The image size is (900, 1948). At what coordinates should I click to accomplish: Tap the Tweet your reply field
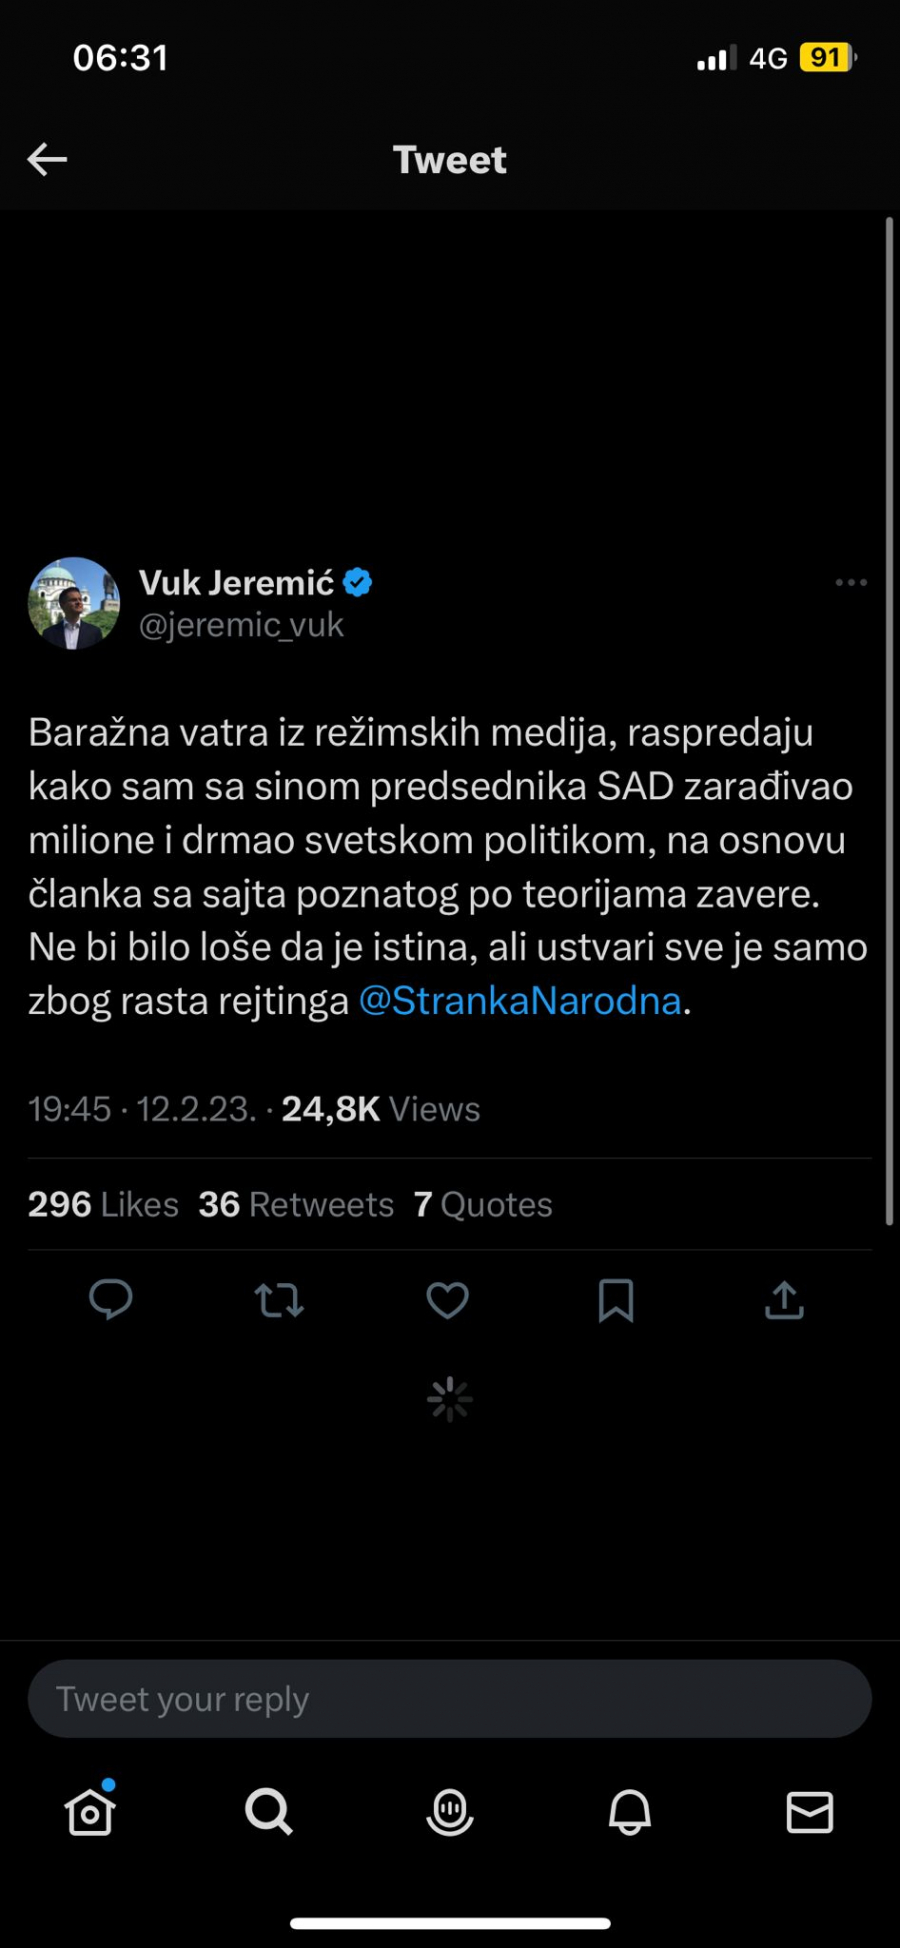pos(450,1698)
